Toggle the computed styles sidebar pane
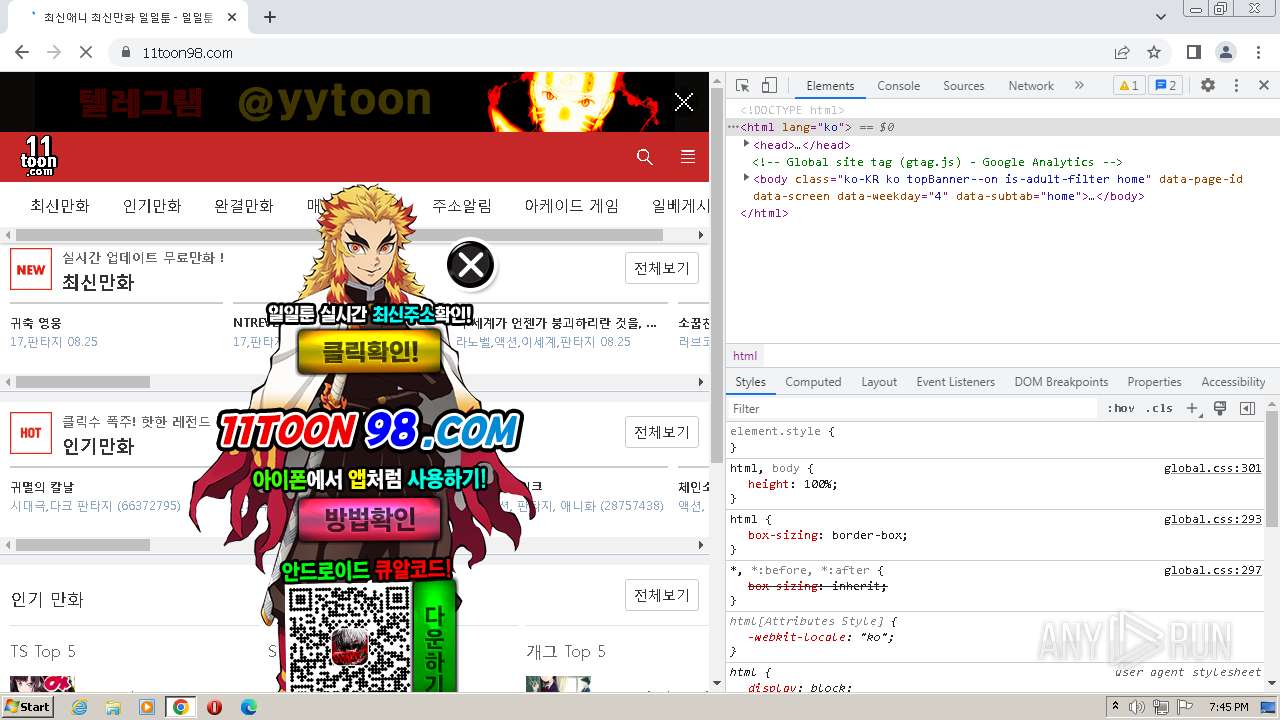The width and height of the screenshot is (1280, 720). coord(1247,408)
